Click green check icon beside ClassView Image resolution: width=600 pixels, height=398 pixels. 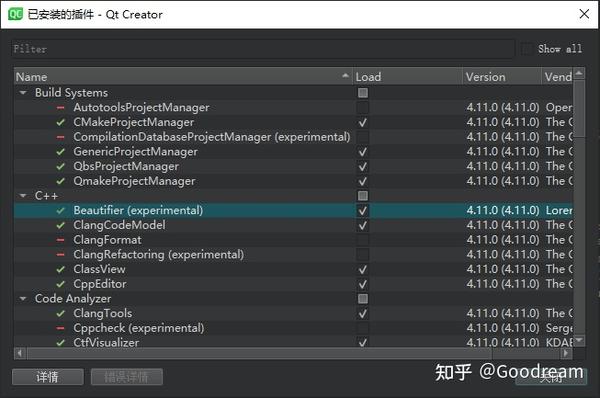click(60, 269)
